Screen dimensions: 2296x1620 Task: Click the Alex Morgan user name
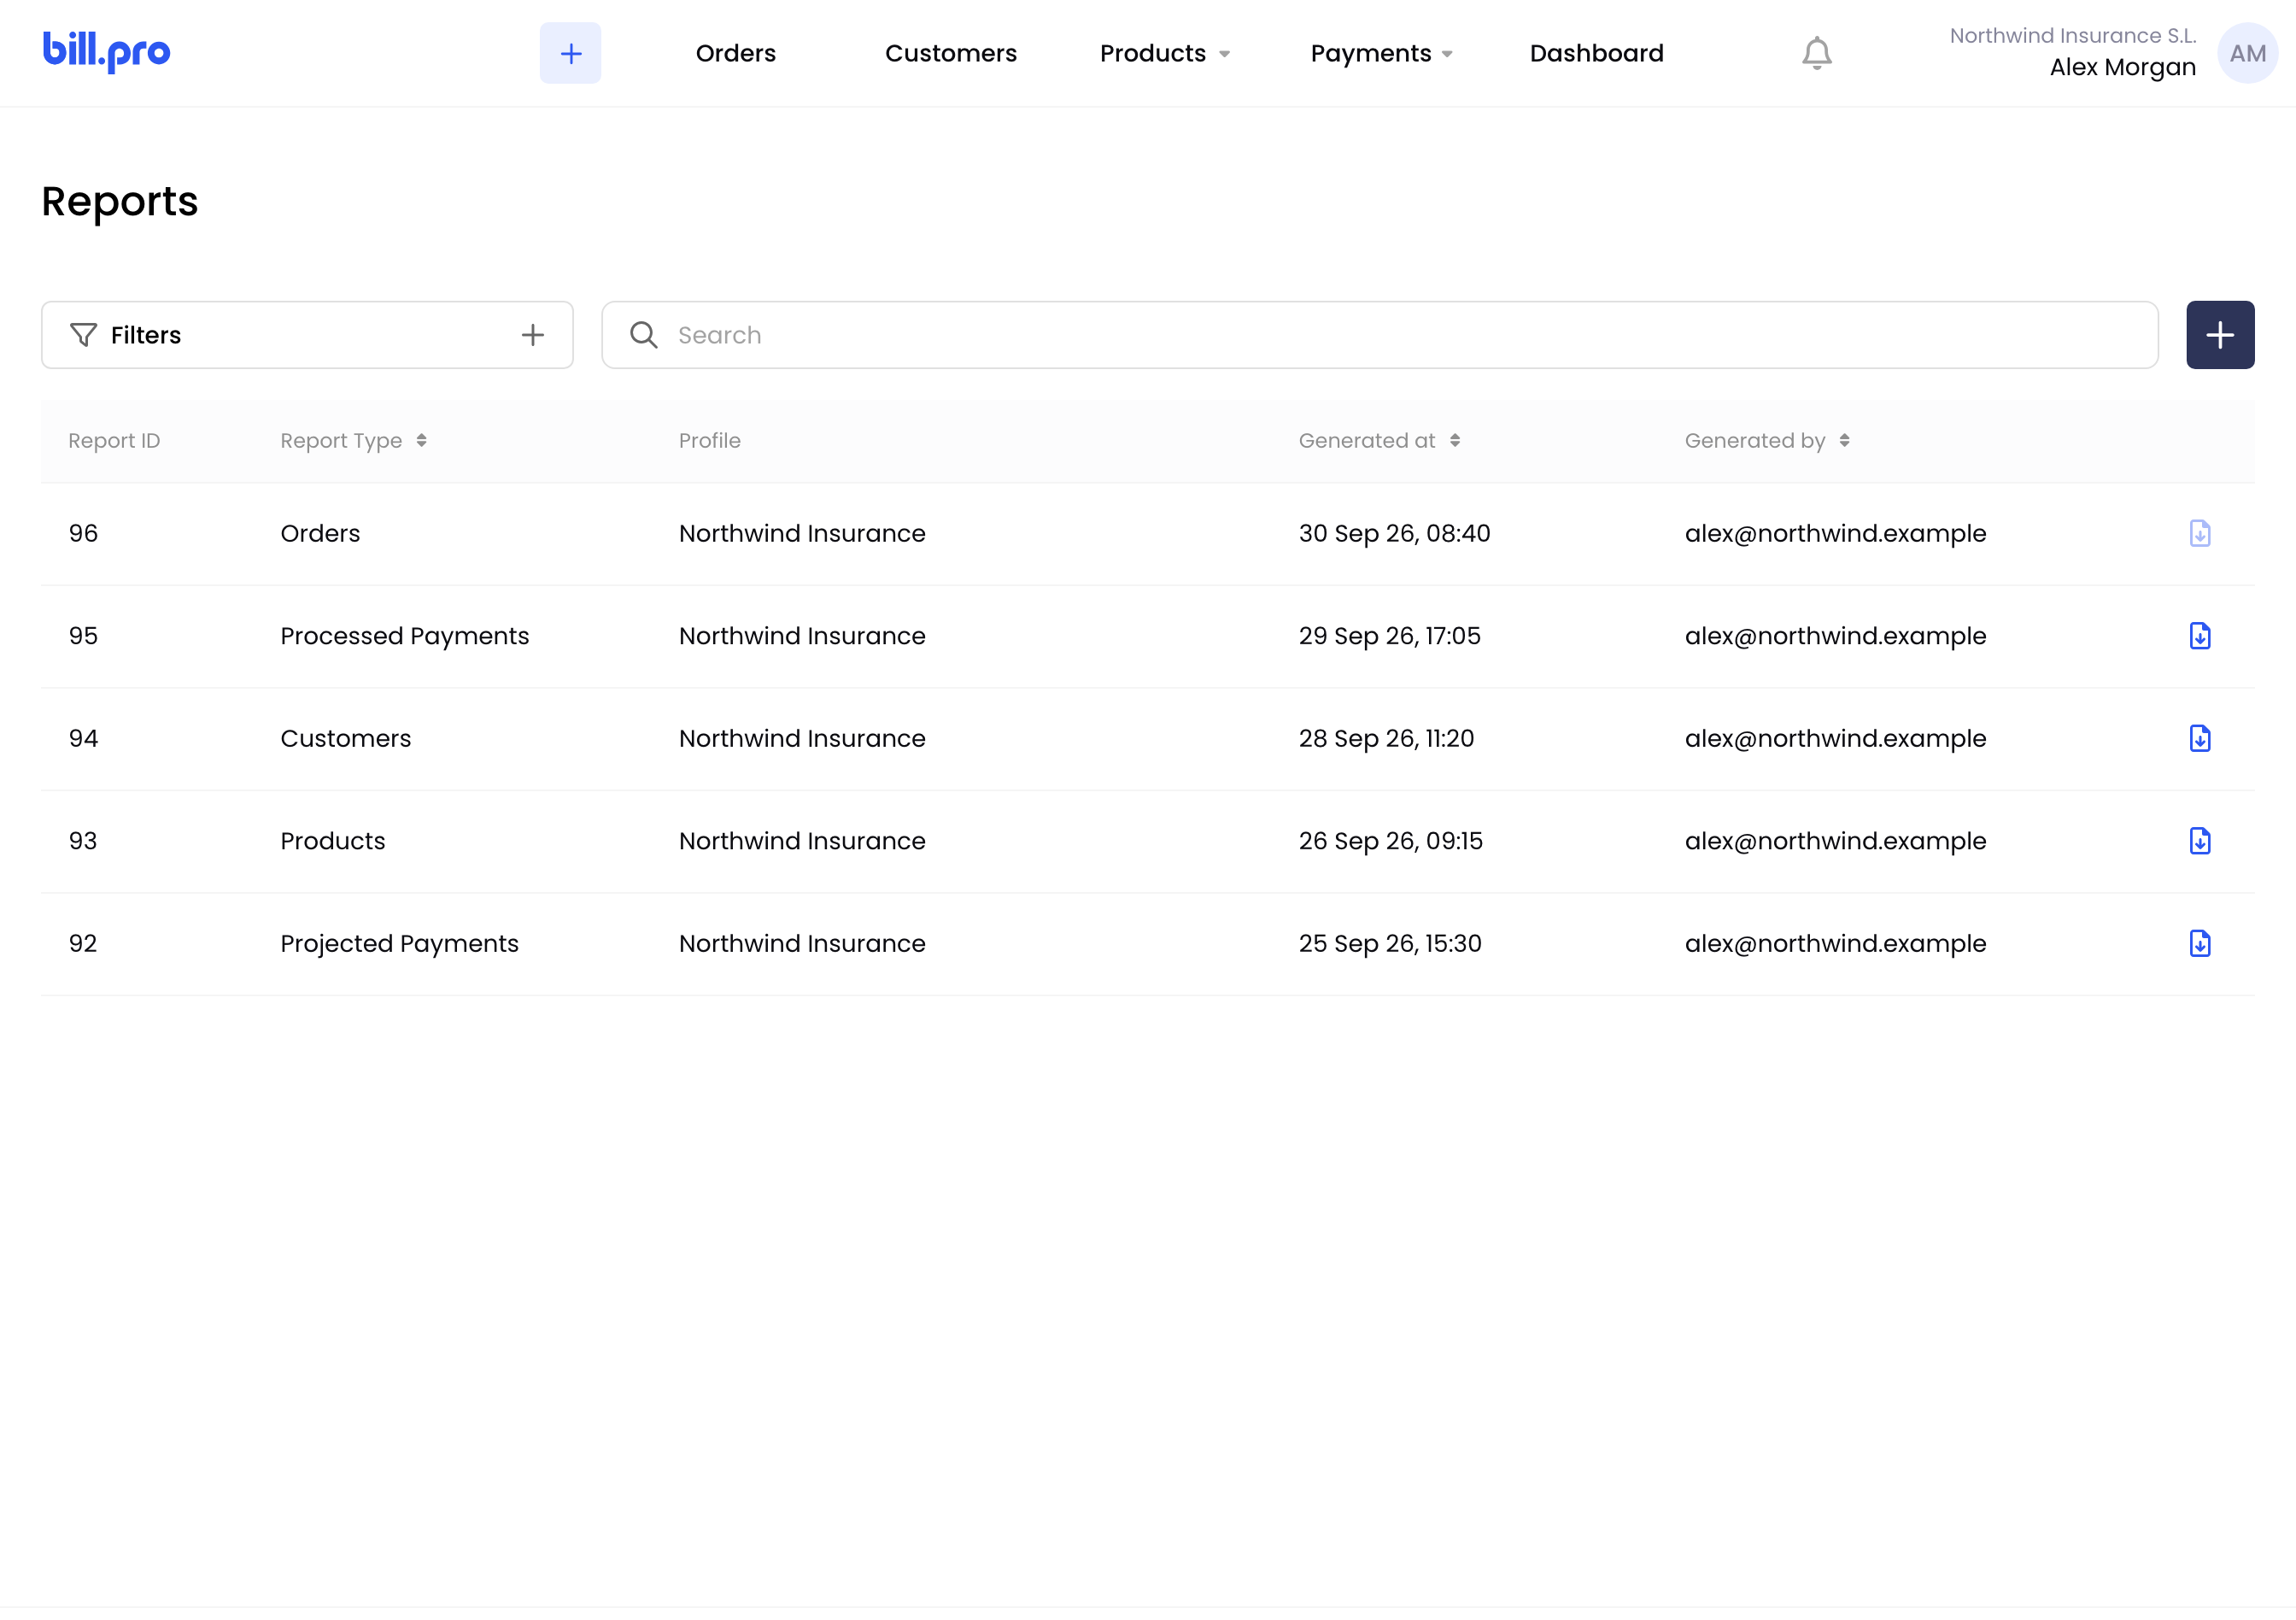[2122, 68]
